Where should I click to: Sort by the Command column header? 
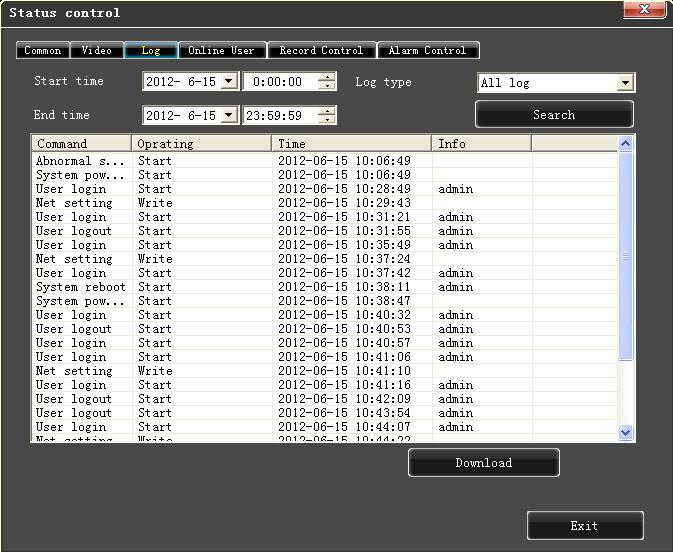pyautogui.click(x=81, y=143)
